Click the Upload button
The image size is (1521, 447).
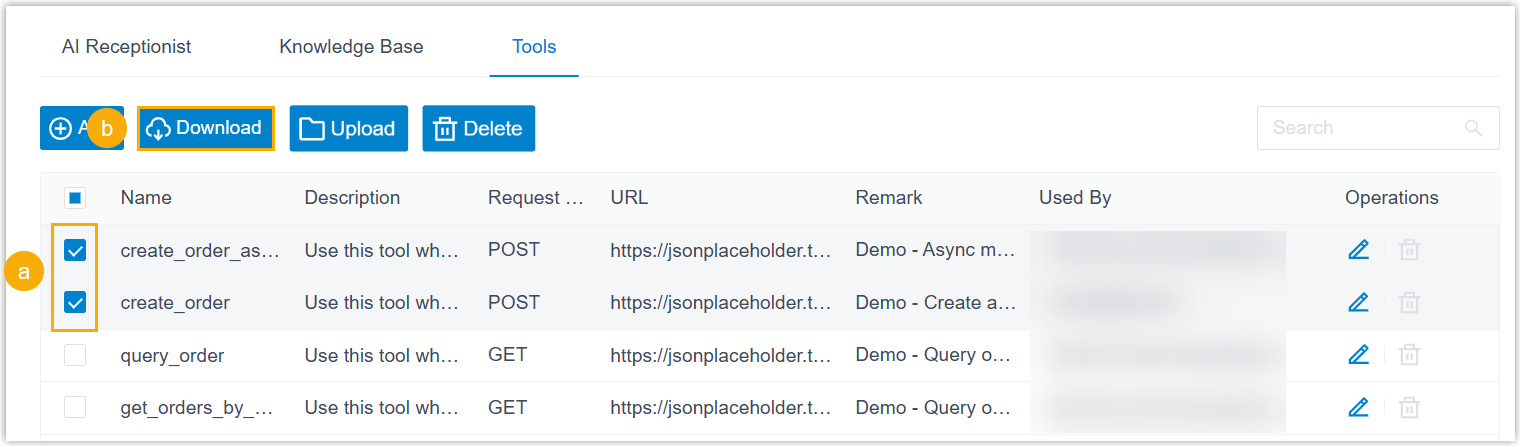pos(349,128)
